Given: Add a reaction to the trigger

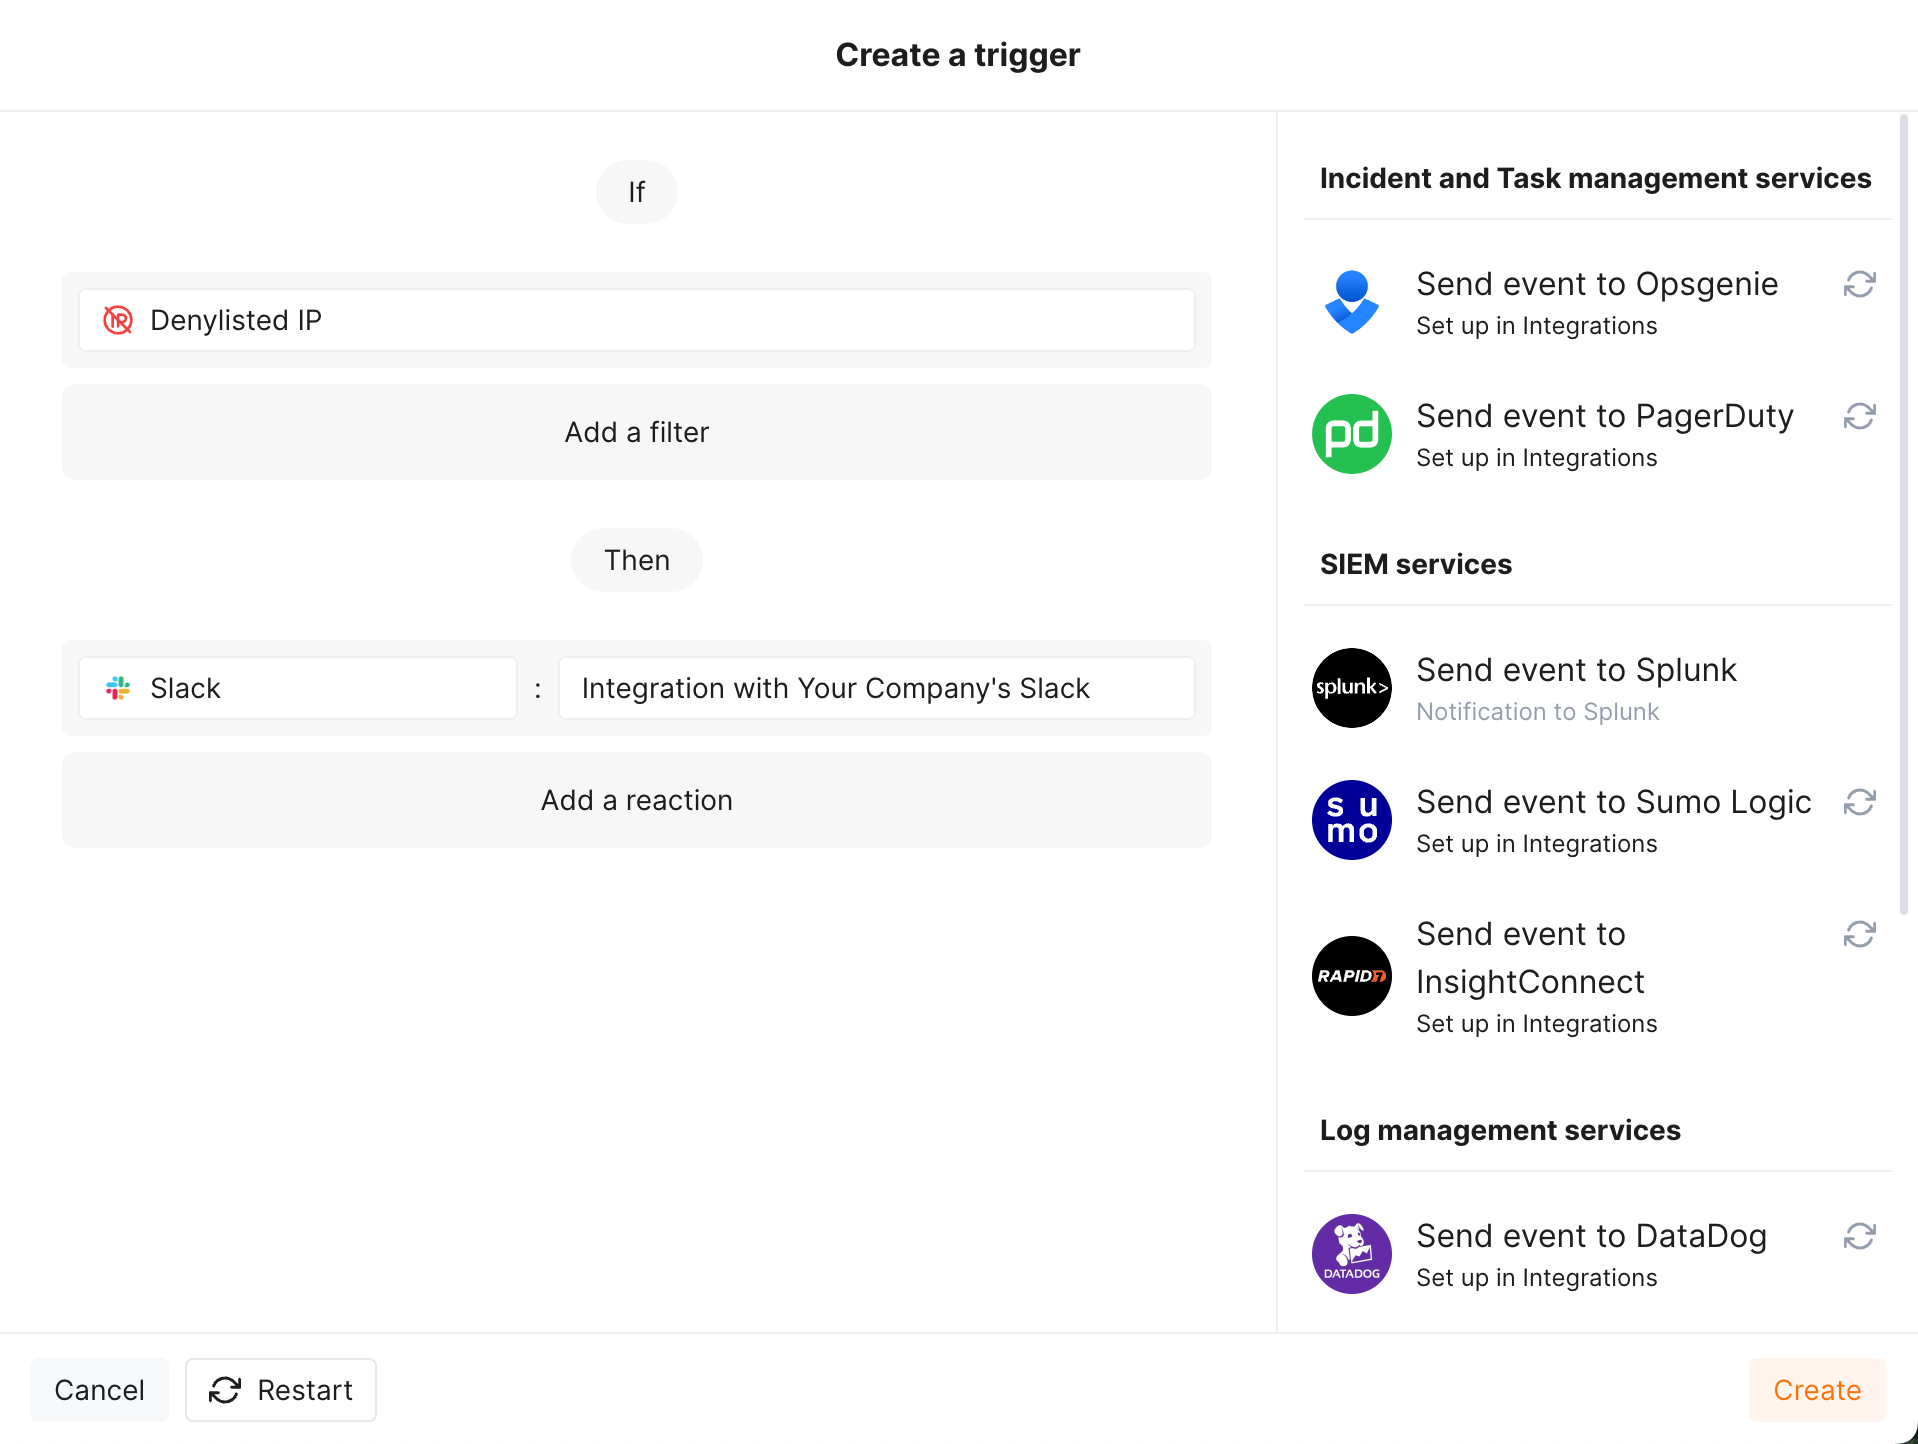Looking at the screenshot, I should coord(636,800).
